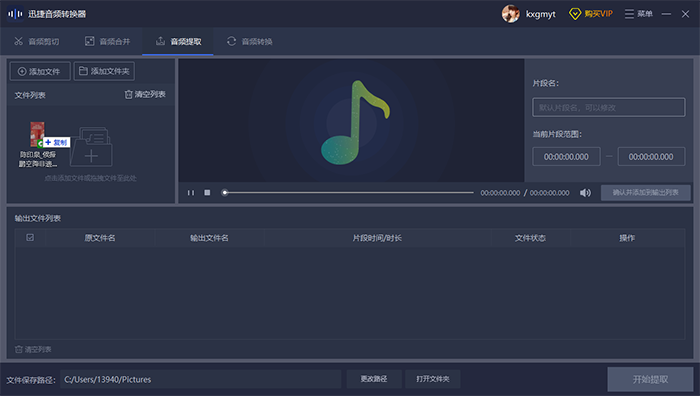This screenshot has width=700, height=396.
Task: Click the app logo icon in title bar
Action: pos(15,14)
